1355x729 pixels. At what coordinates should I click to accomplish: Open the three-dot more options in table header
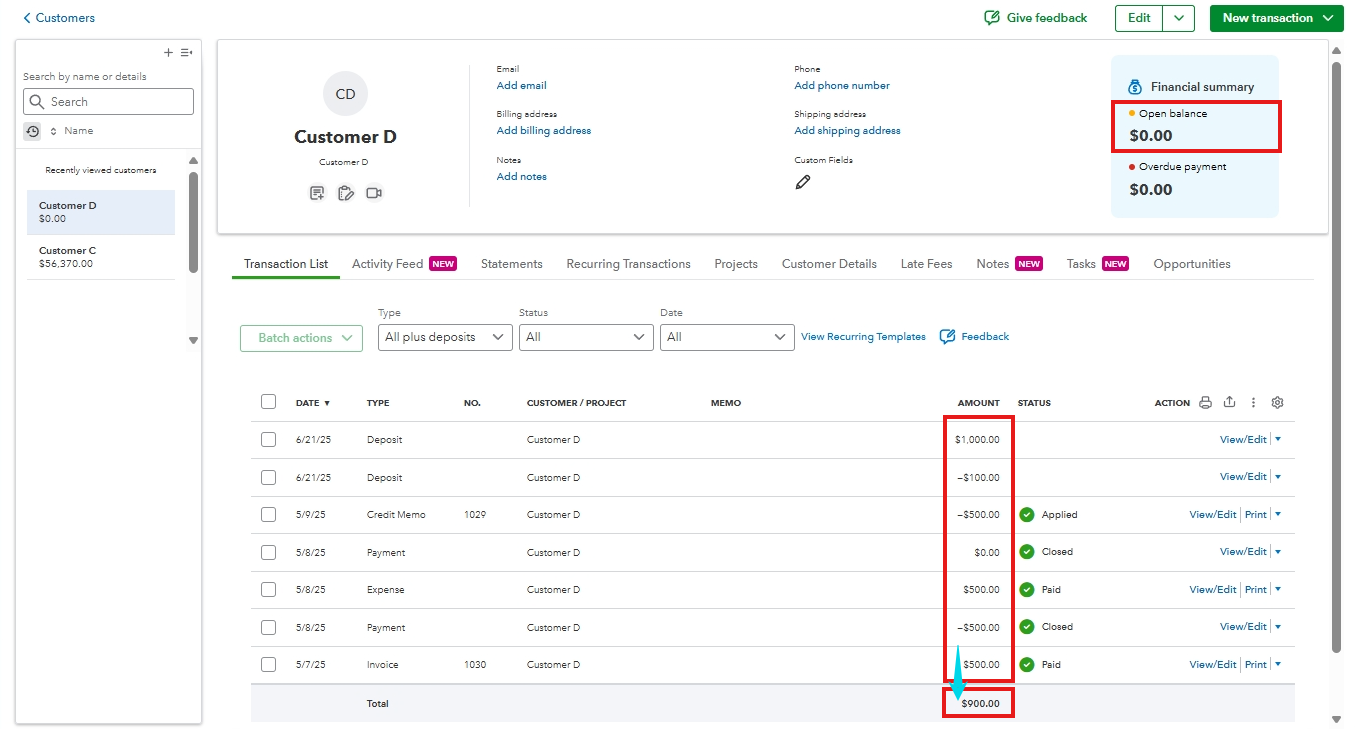pyautogui.click(x=1253, y=403)
